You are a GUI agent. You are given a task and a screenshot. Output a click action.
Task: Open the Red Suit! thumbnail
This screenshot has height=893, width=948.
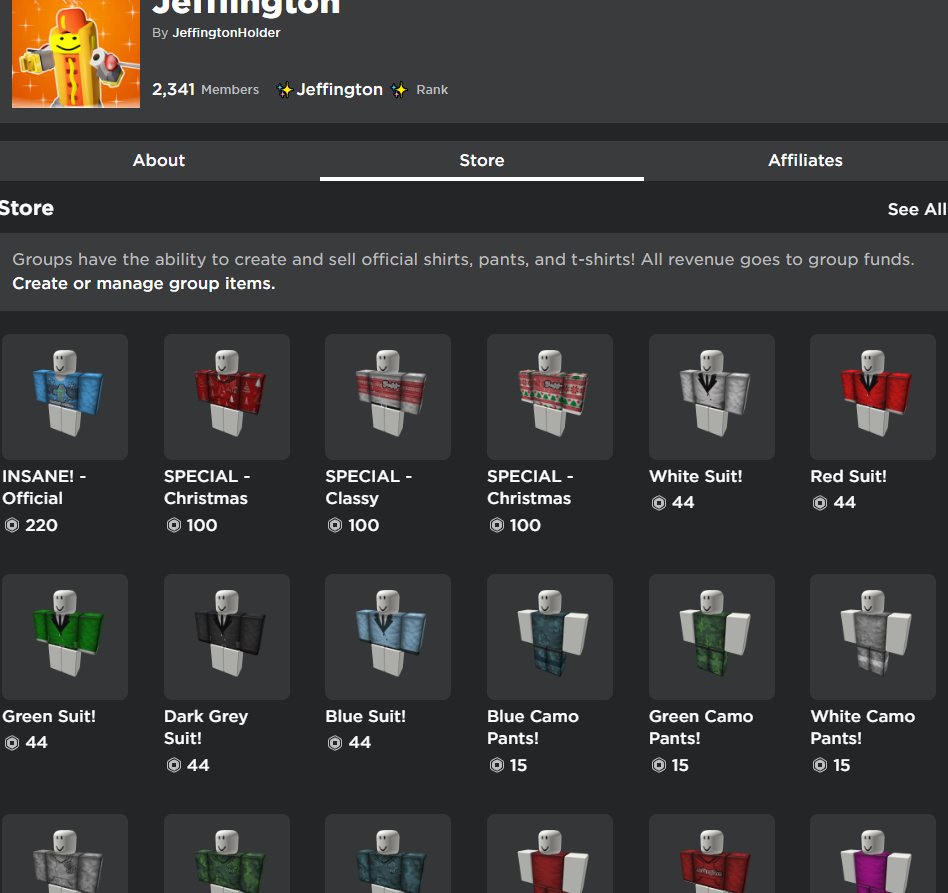[x=873, y=397]
